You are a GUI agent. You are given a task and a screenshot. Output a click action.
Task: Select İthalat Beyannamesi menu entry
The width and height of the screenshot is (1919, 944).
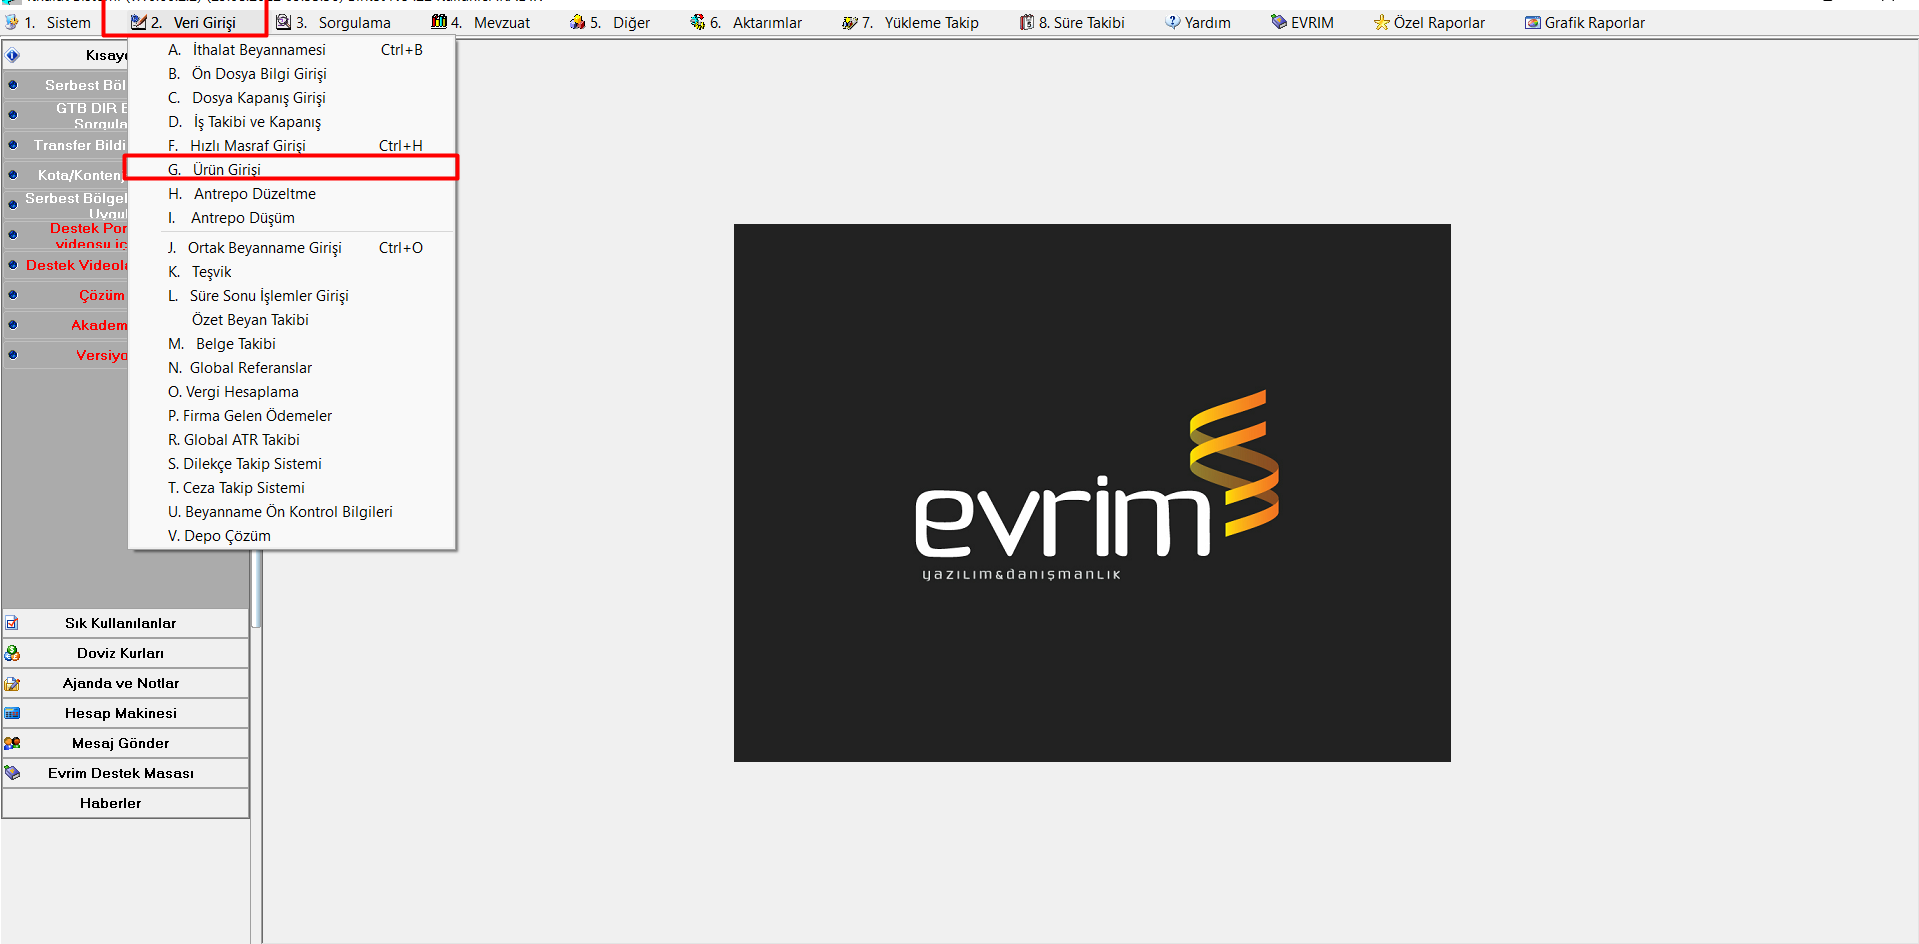tap(292, 50)
